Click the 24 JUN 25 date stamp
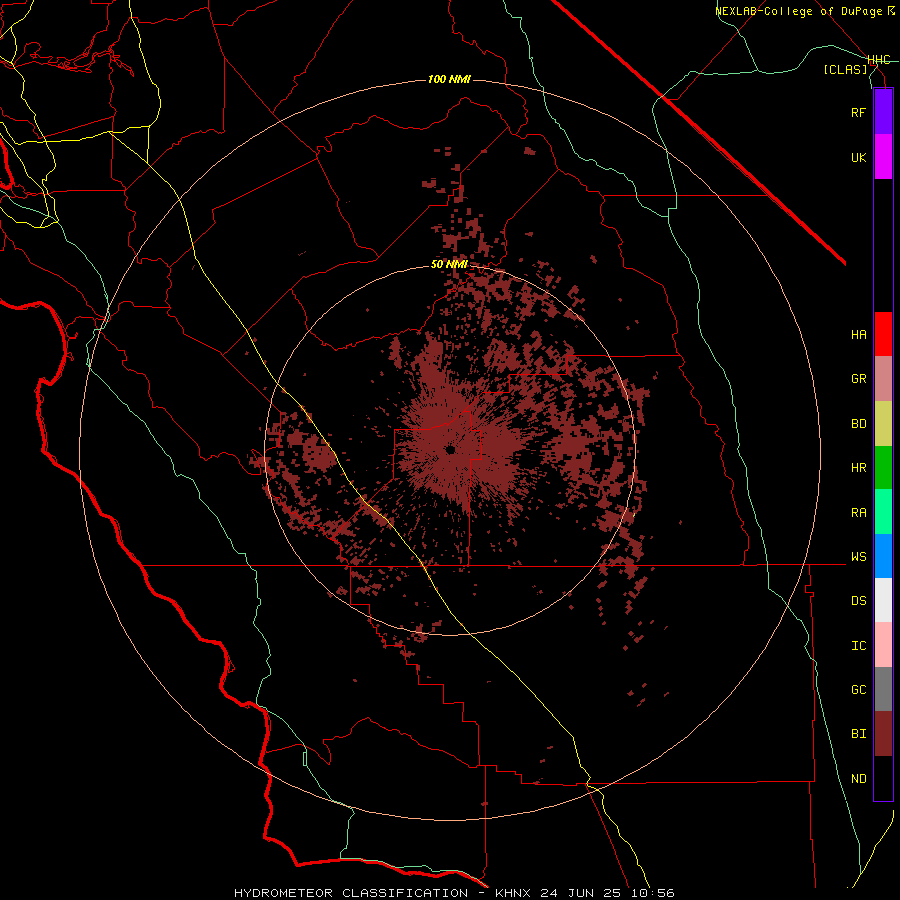 [x=581, y=893]
